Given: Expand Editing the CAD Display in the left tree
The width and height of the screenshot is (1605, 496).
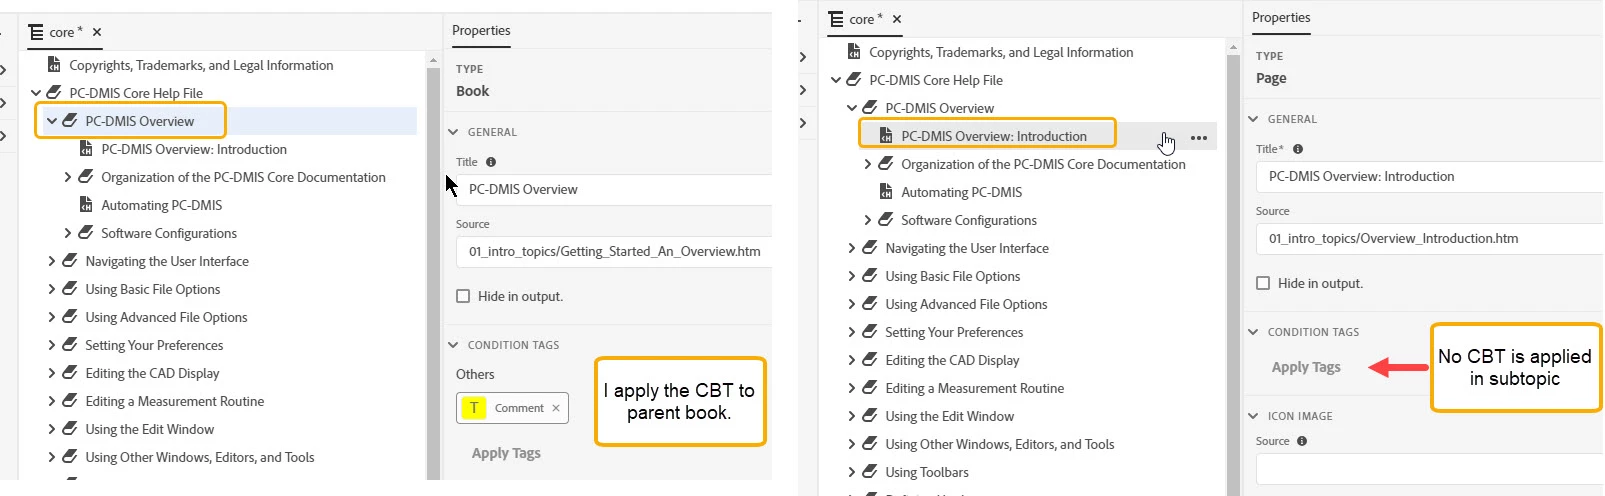Looking at the screenshot, I should coord(52,373).
